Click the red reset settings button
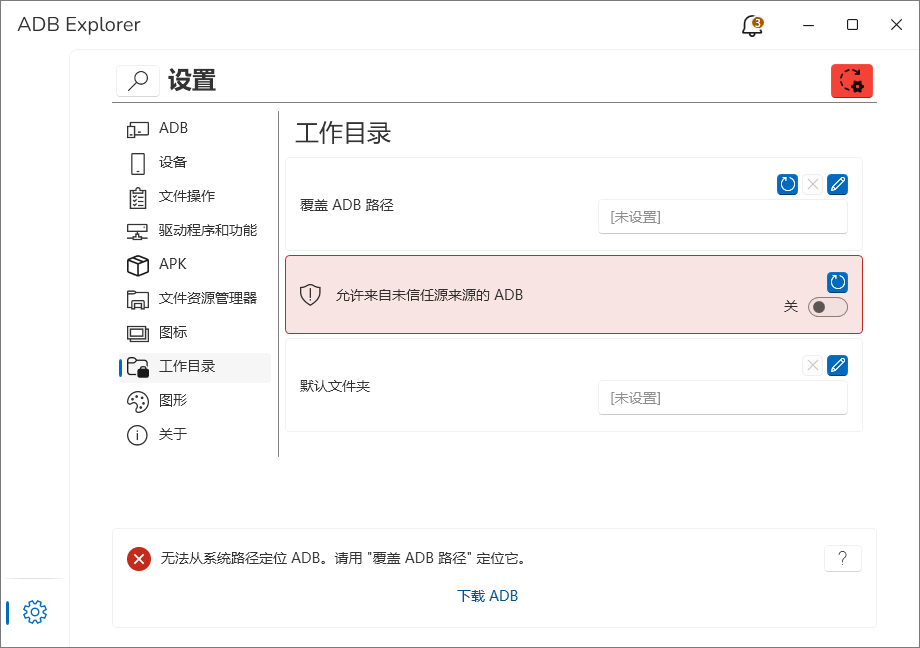 851,81
